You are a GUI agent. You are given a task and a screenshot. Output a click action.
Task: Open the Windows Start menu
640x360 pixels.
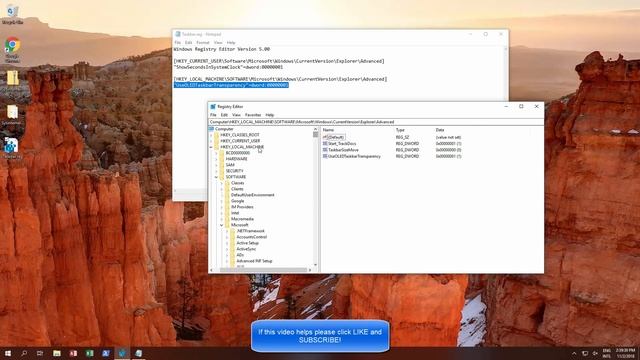click(7, 353)
